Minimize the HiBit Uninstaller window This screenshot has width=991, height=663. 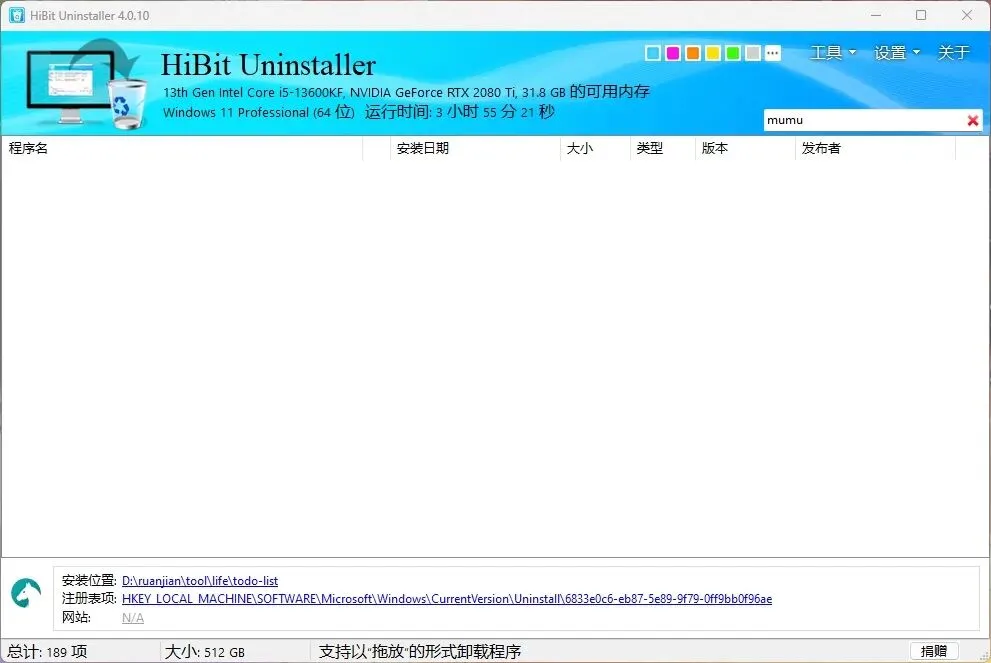pos(876,15)
